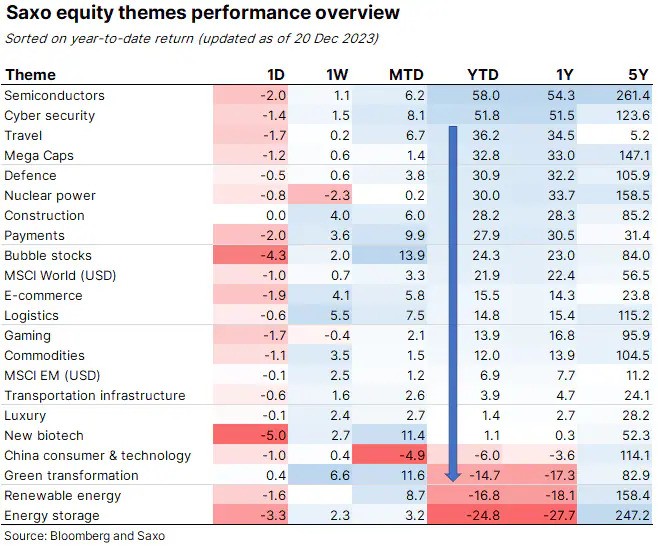This screenshot has height=546, width=658.
Task: Select the Energy storage row label
Action: 52,516
